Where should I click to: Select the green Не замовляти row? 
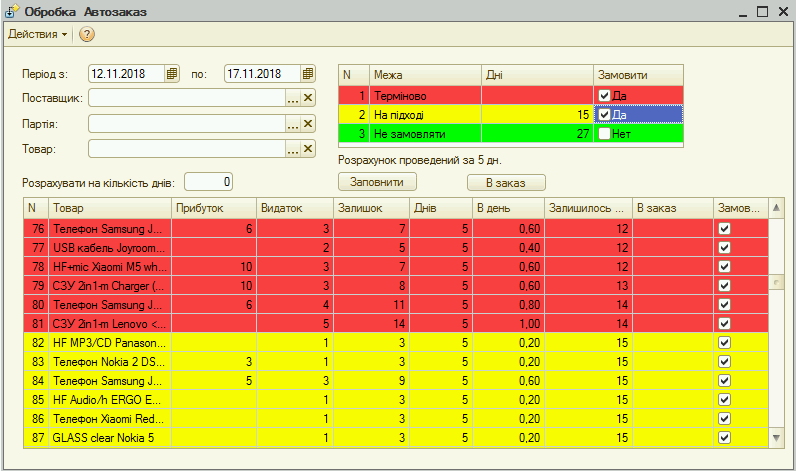pos(425,133)
